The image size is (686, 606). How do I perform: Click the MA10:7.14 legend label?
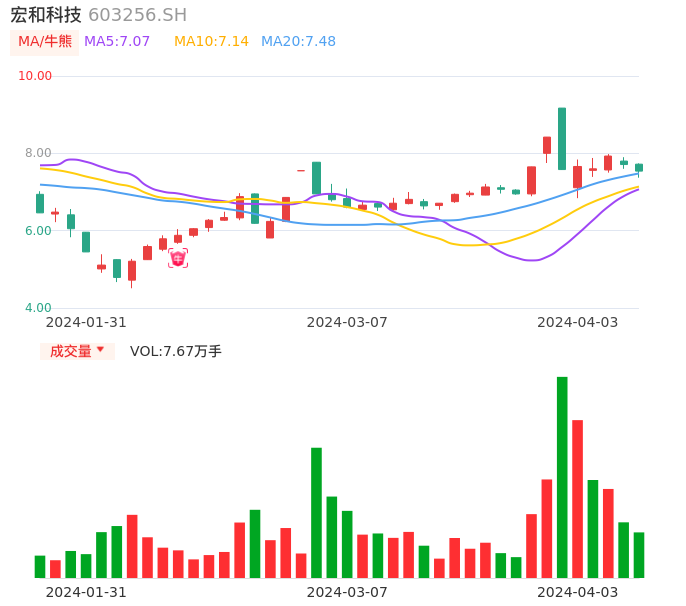pyautogui.click(x=211, y=42)
